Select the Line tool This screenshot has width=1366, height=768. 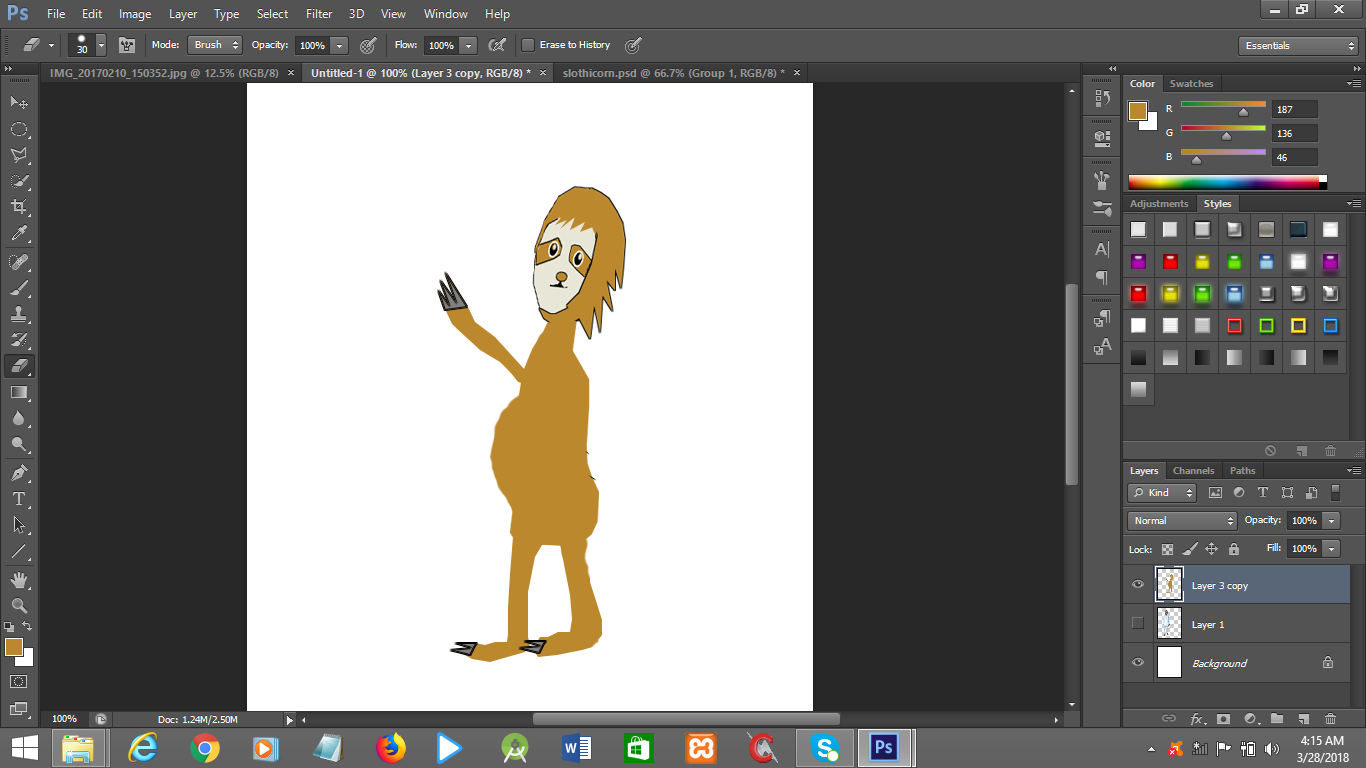pos(19,551)
